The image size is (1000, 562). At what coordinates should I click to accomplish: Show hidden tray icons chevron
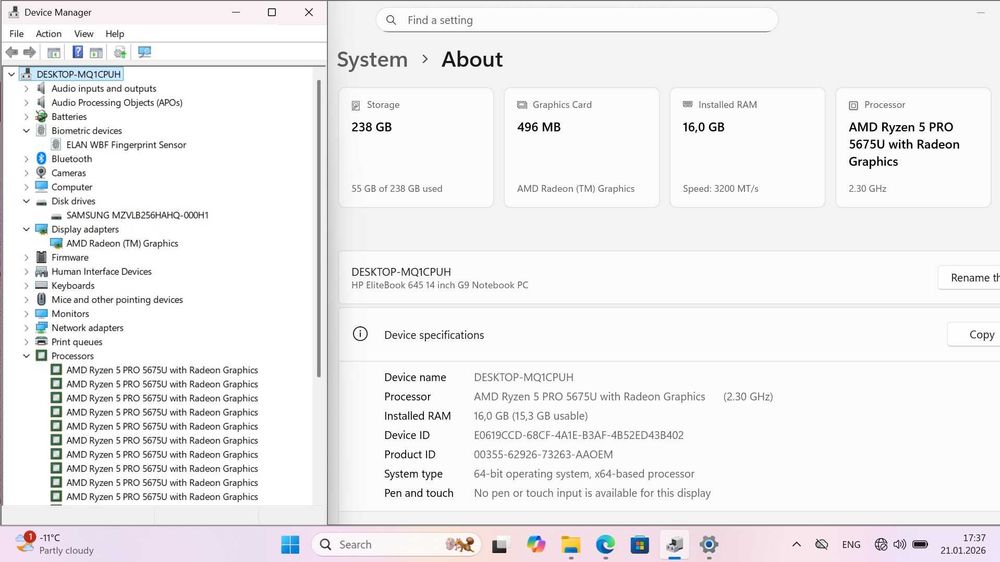tap(797, 544)
